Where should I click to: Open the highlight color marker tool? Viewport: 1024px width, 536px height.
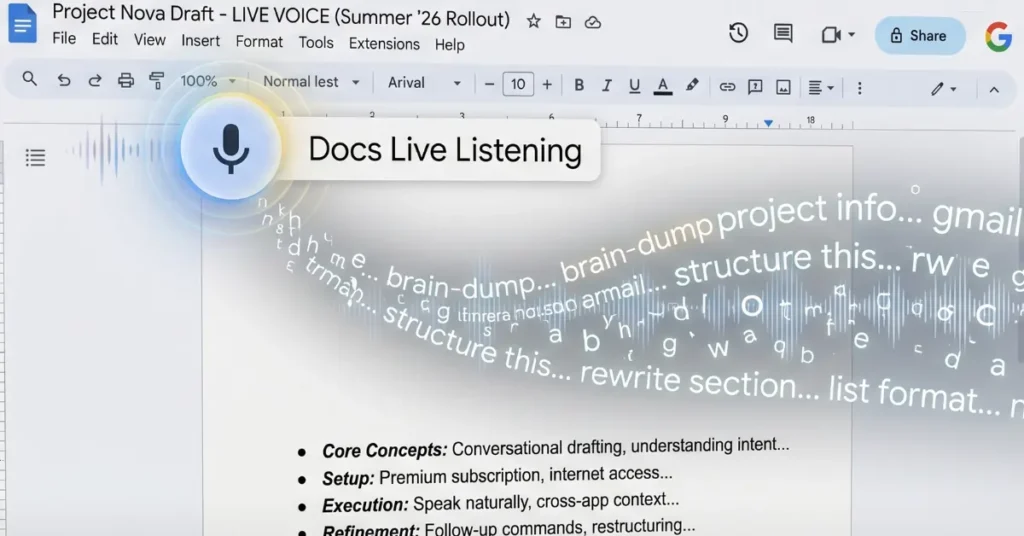pyautogui.click(x=692, y=86)
